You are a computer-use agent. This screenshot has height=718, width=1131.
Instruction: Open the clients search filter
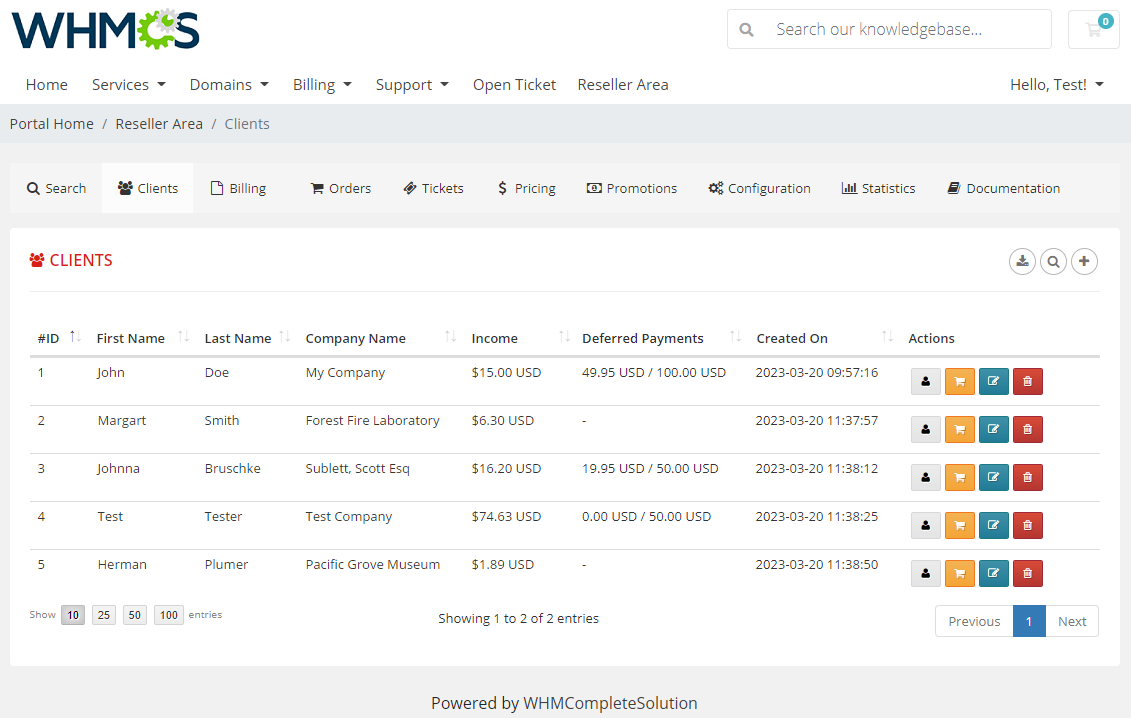click(1053, 261)
